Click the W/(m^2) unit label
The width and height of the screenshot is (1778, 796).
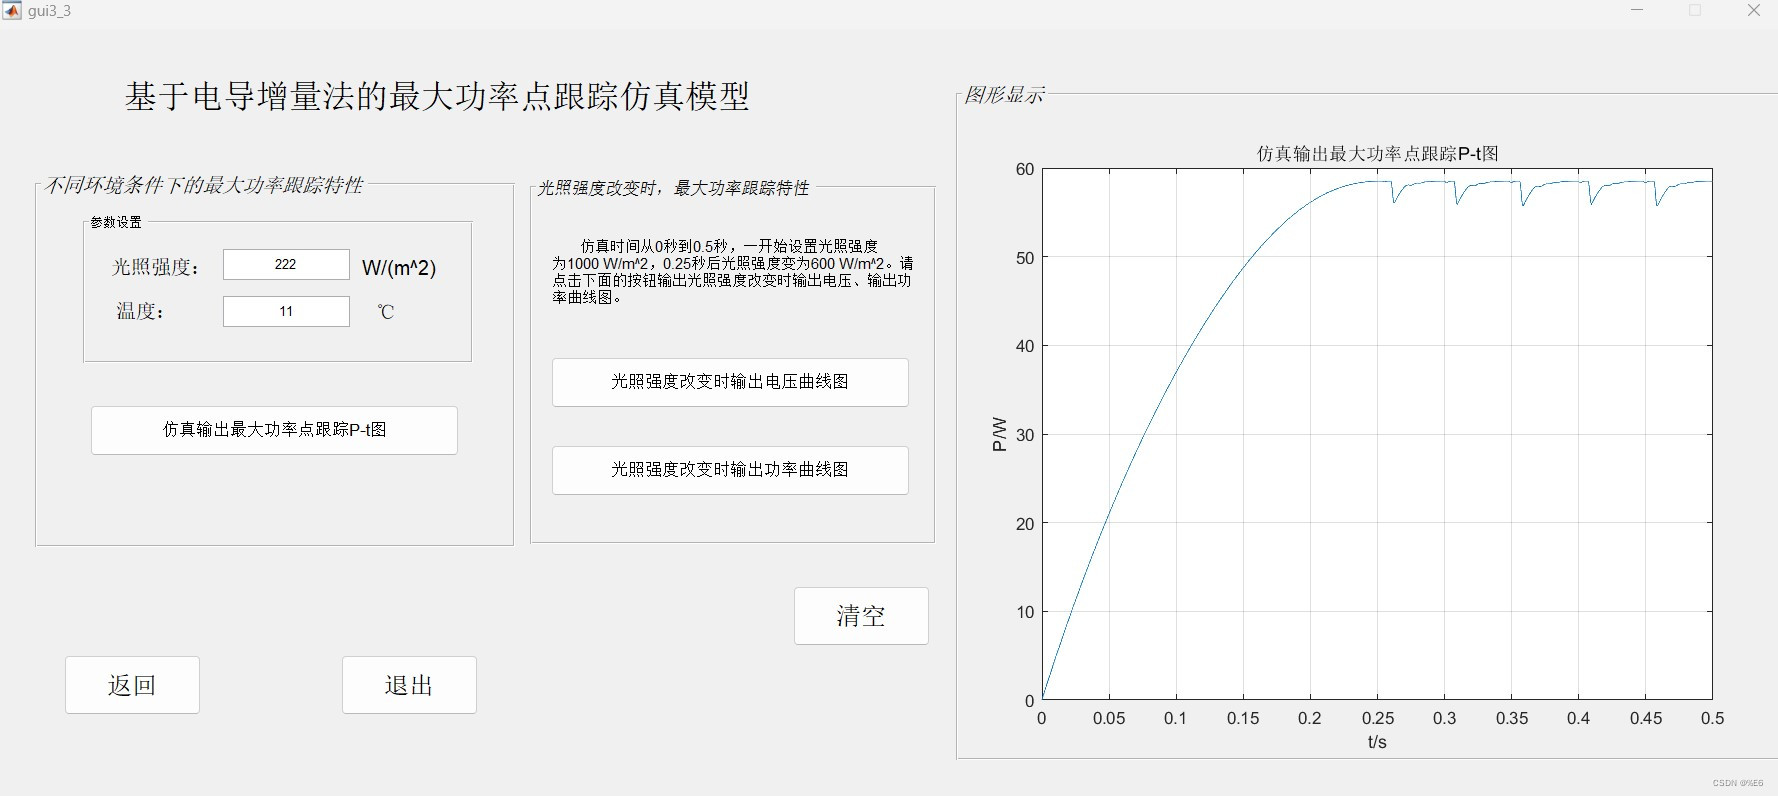[399, 268]
